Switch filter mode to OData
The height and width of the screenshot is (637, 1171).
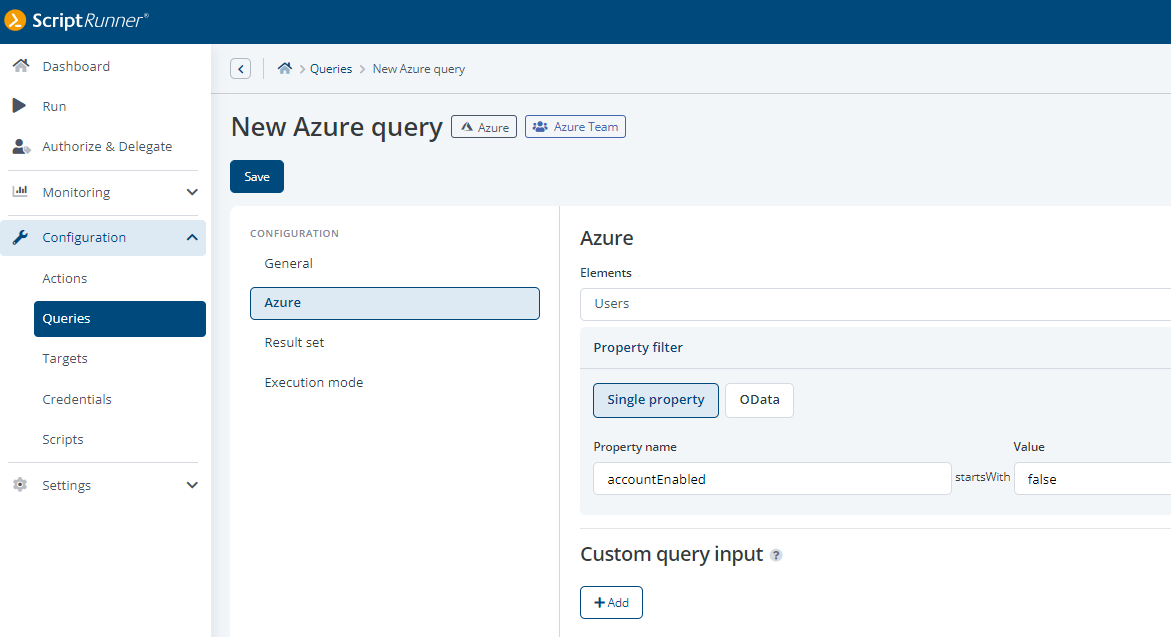click(x=760, y=400)
